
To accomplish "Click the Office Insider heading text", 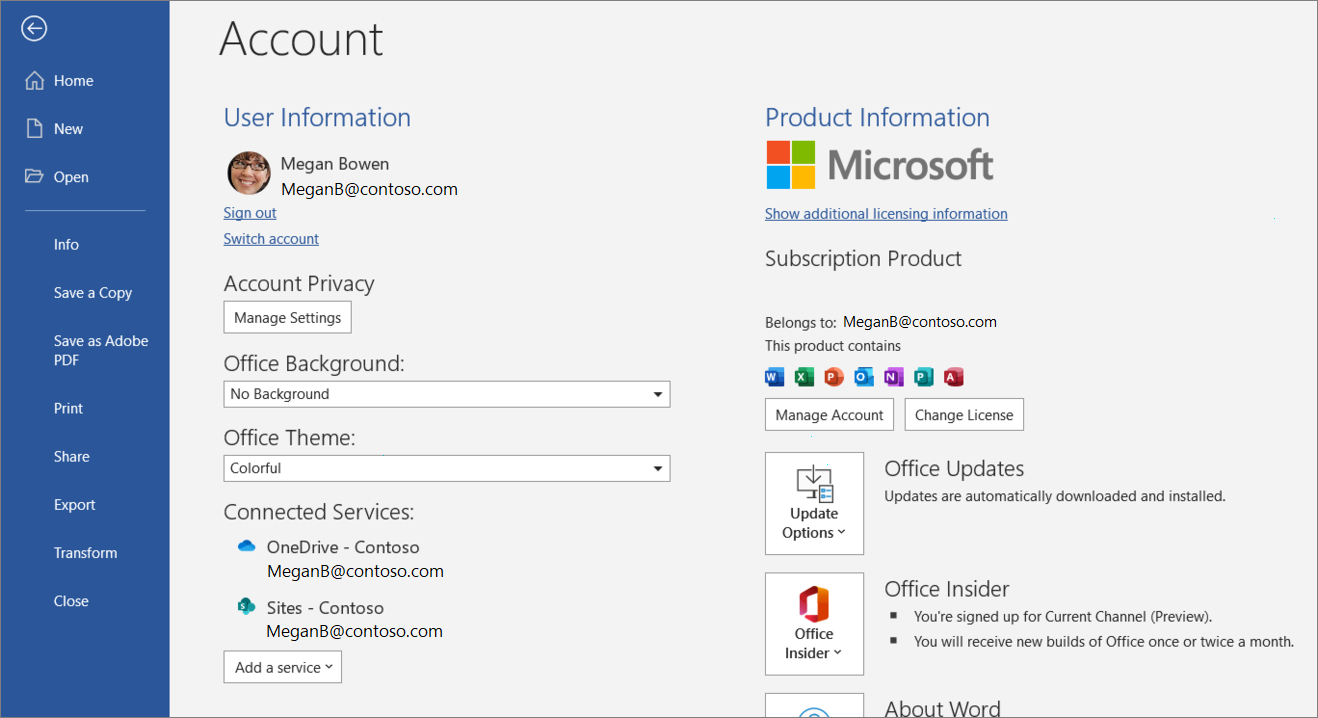I will [947, 589].
